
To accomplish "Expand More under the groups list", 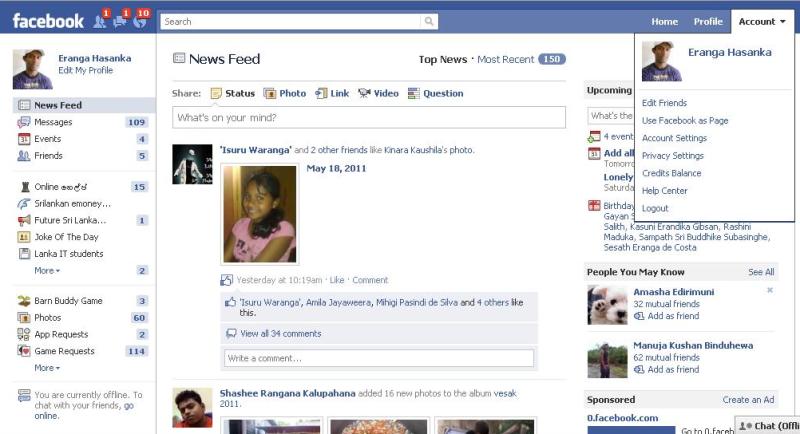I will pyautogui.click(x=47, y=270).
